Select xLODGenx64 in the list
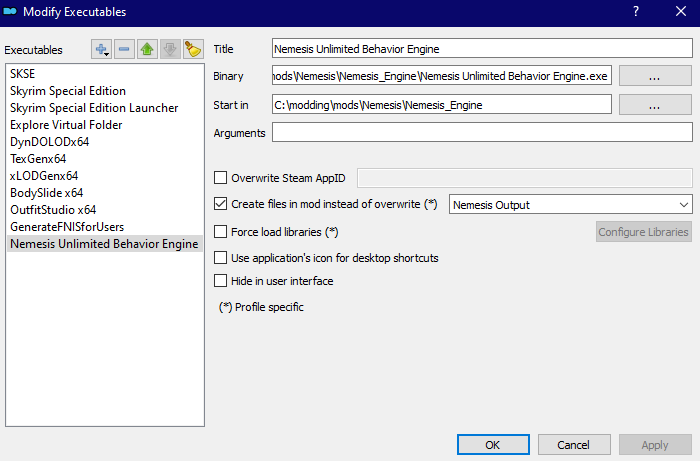 (x=104, y=175)
